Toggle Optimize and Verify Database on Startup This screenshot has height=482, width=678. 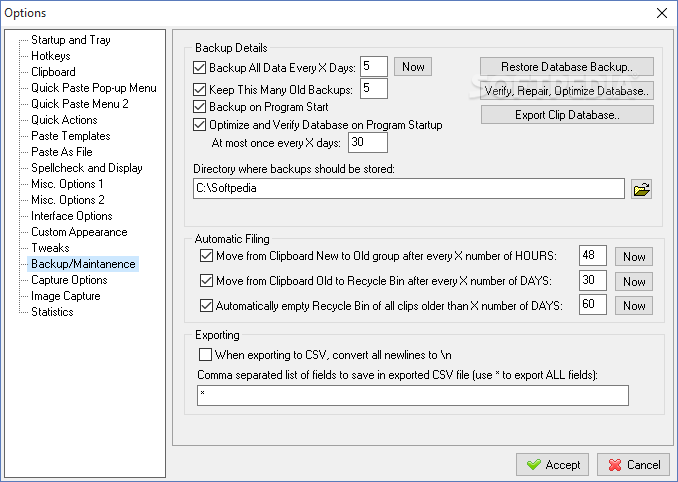coord(199,125)
